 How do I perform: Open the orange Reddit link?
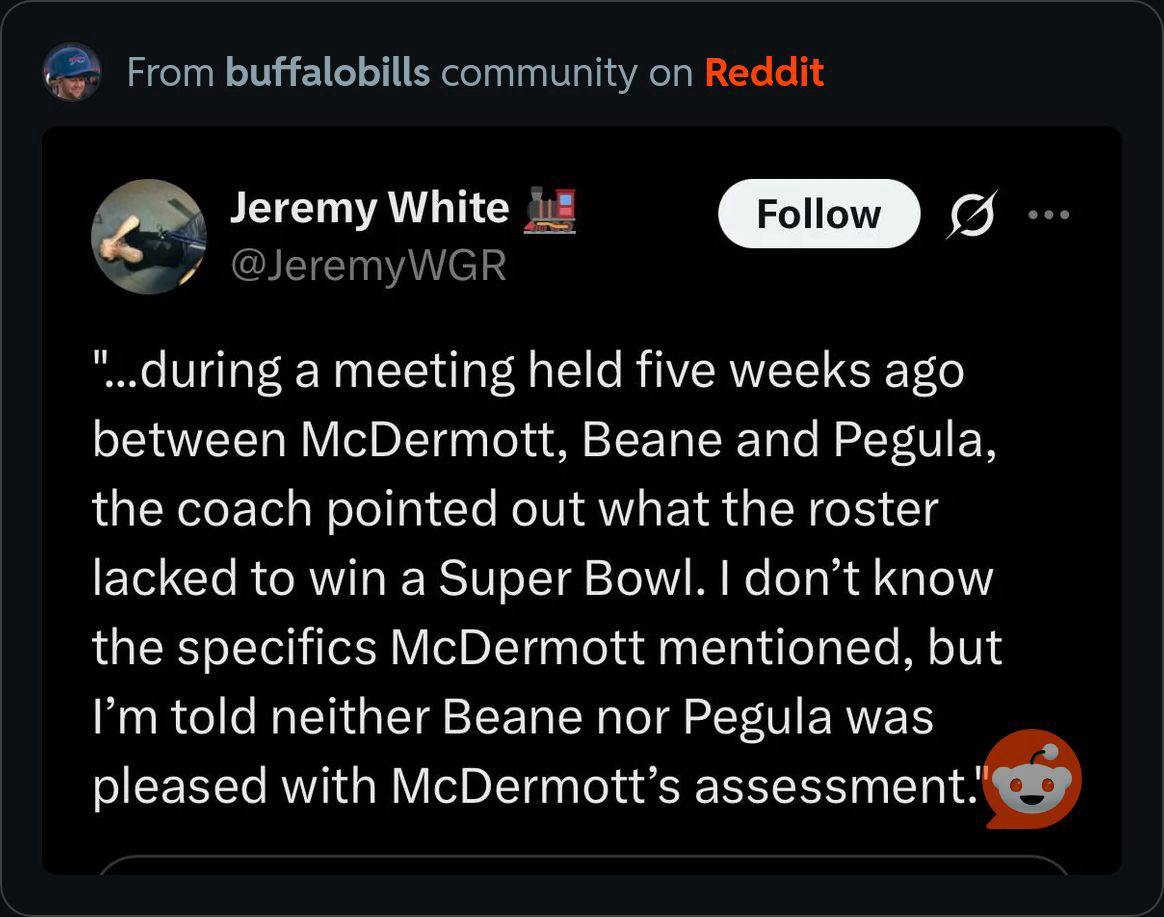764,72
